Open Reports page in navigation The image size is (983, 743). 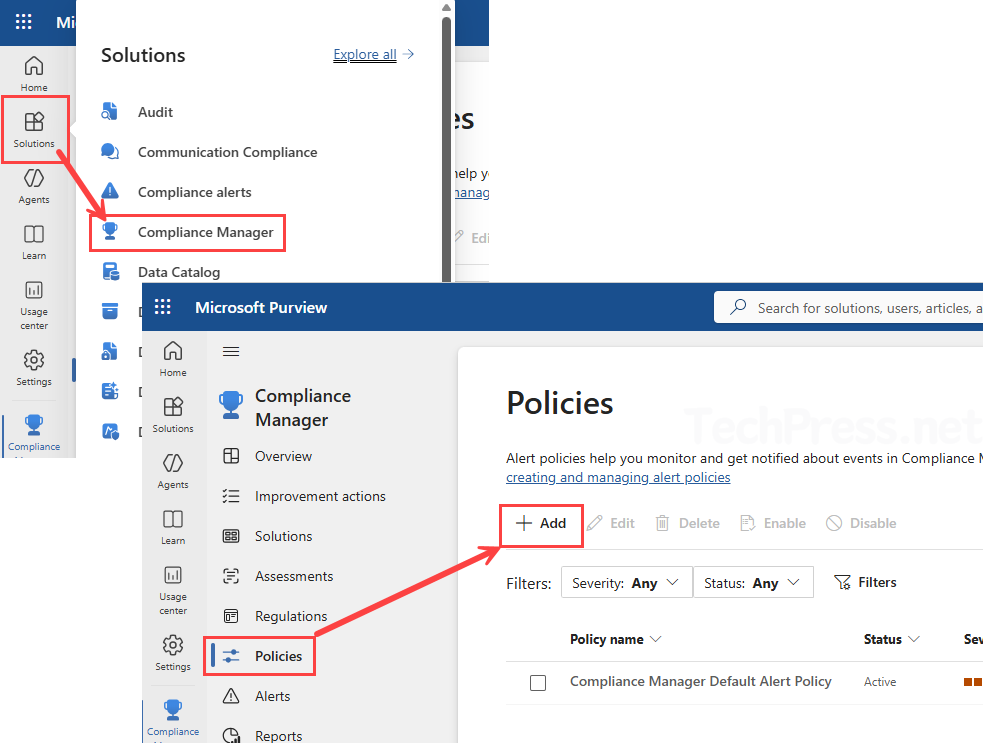tap(263, 735)
